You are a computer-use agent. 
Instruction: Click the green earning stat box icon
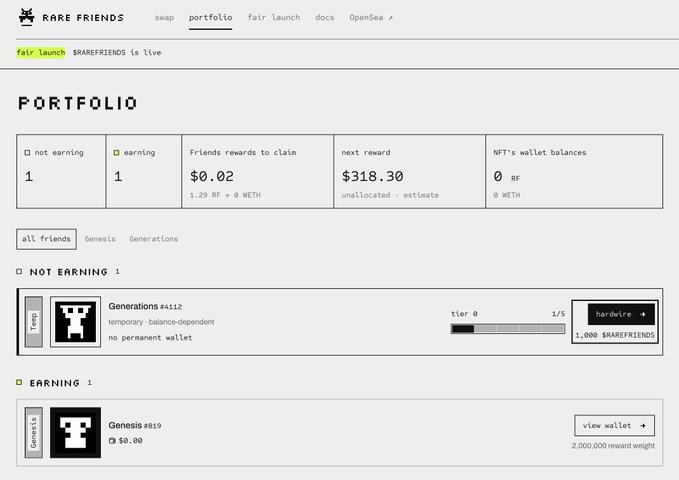[x=116, y=152]
